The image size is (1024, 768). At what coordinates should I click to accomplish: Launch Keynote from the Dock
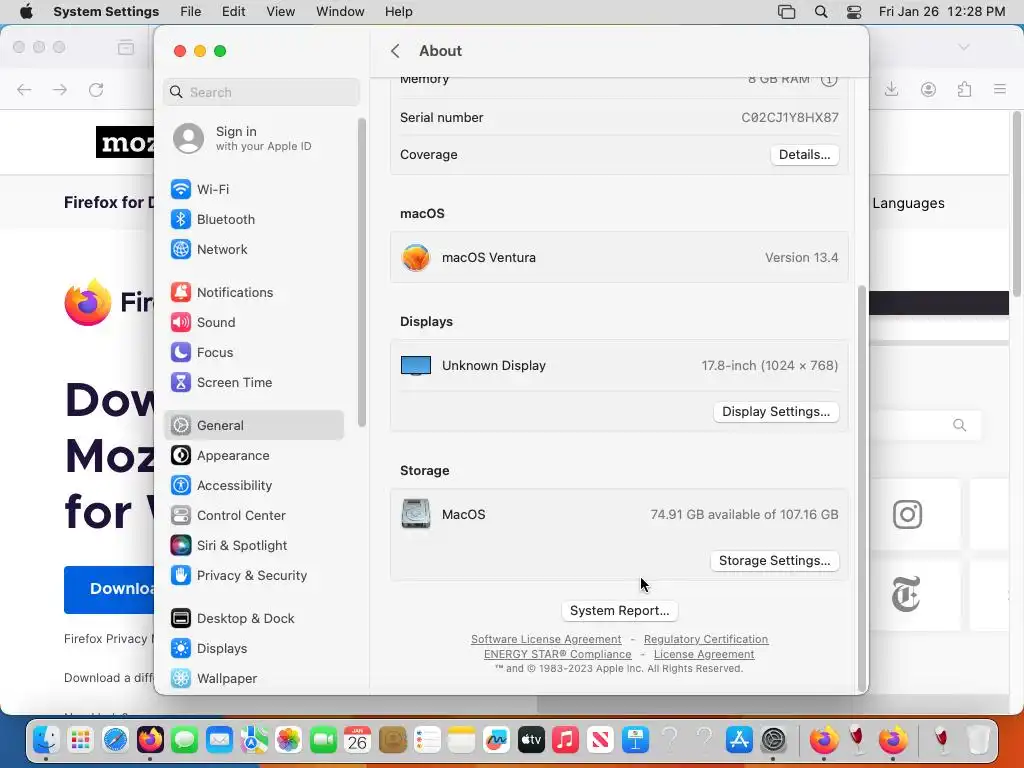click(x=635, y=740)
